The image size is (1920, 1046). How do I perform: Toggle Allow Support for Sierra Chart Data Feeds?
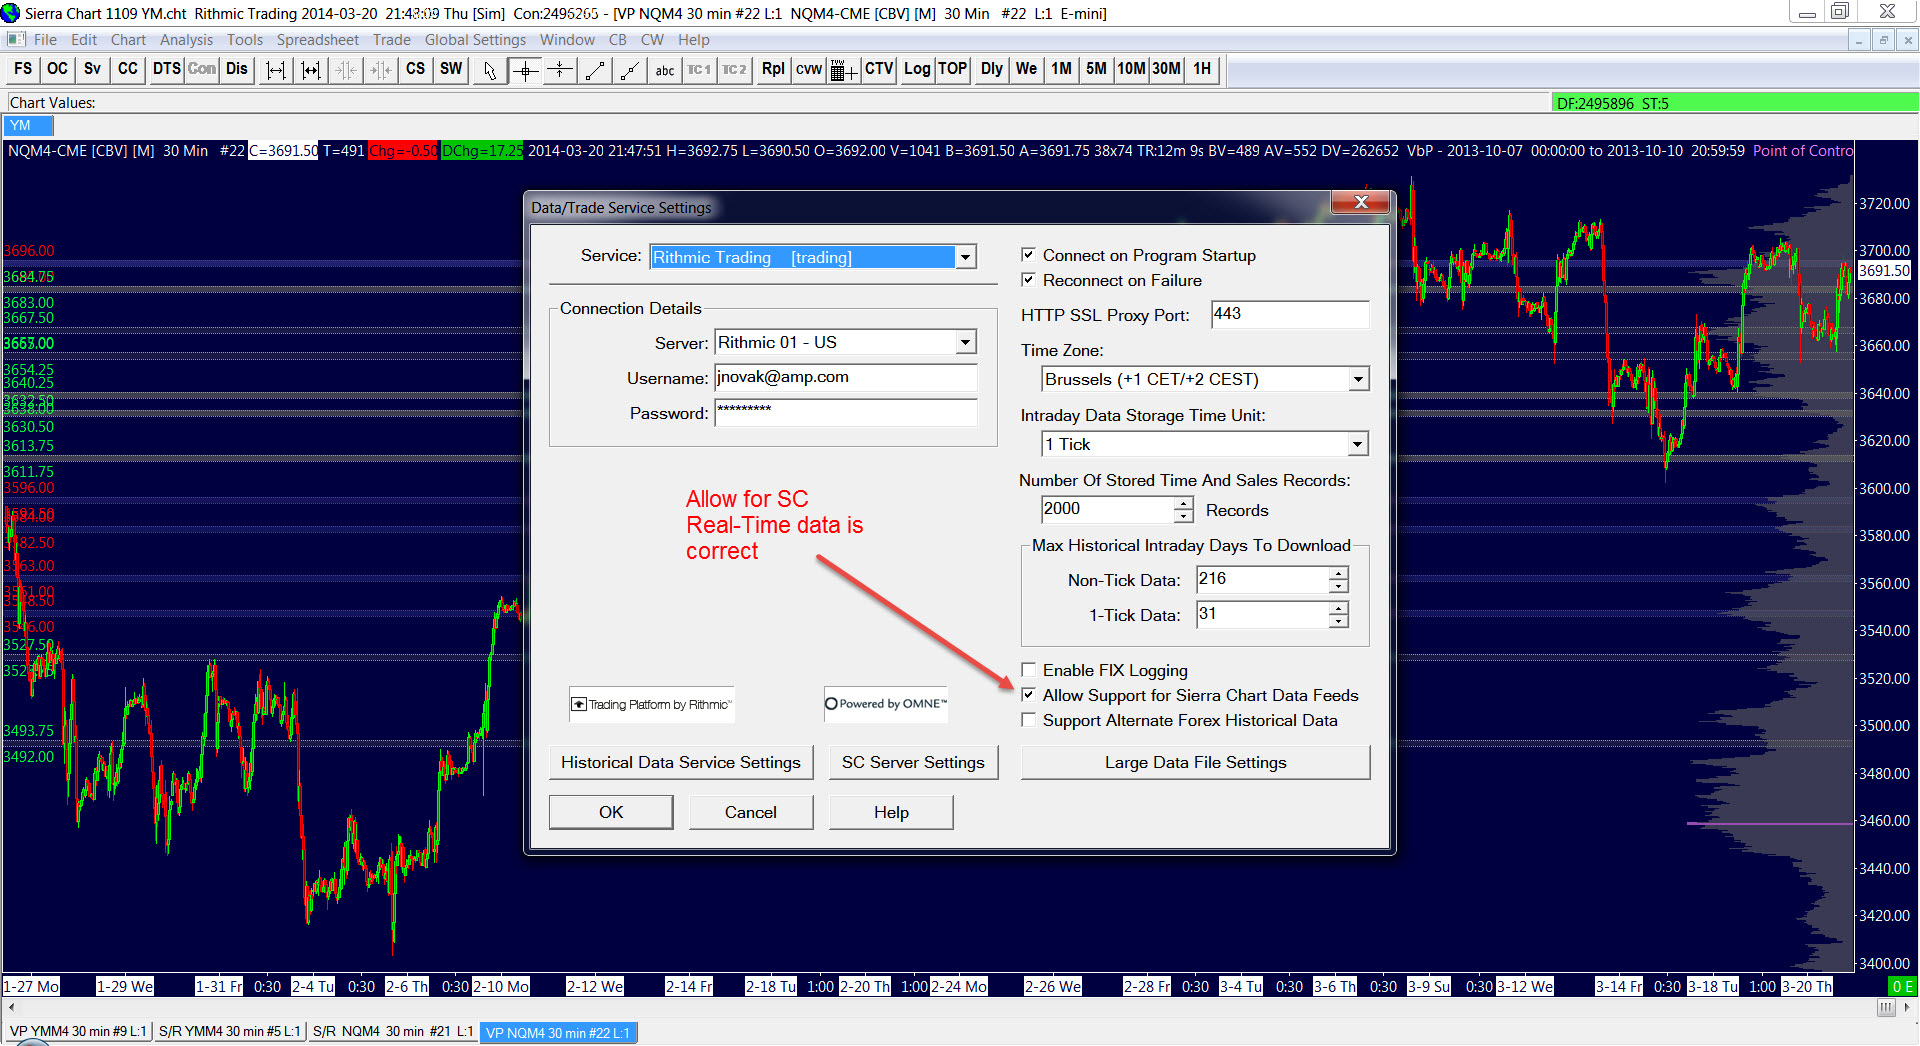click(x=1028, y=695)
